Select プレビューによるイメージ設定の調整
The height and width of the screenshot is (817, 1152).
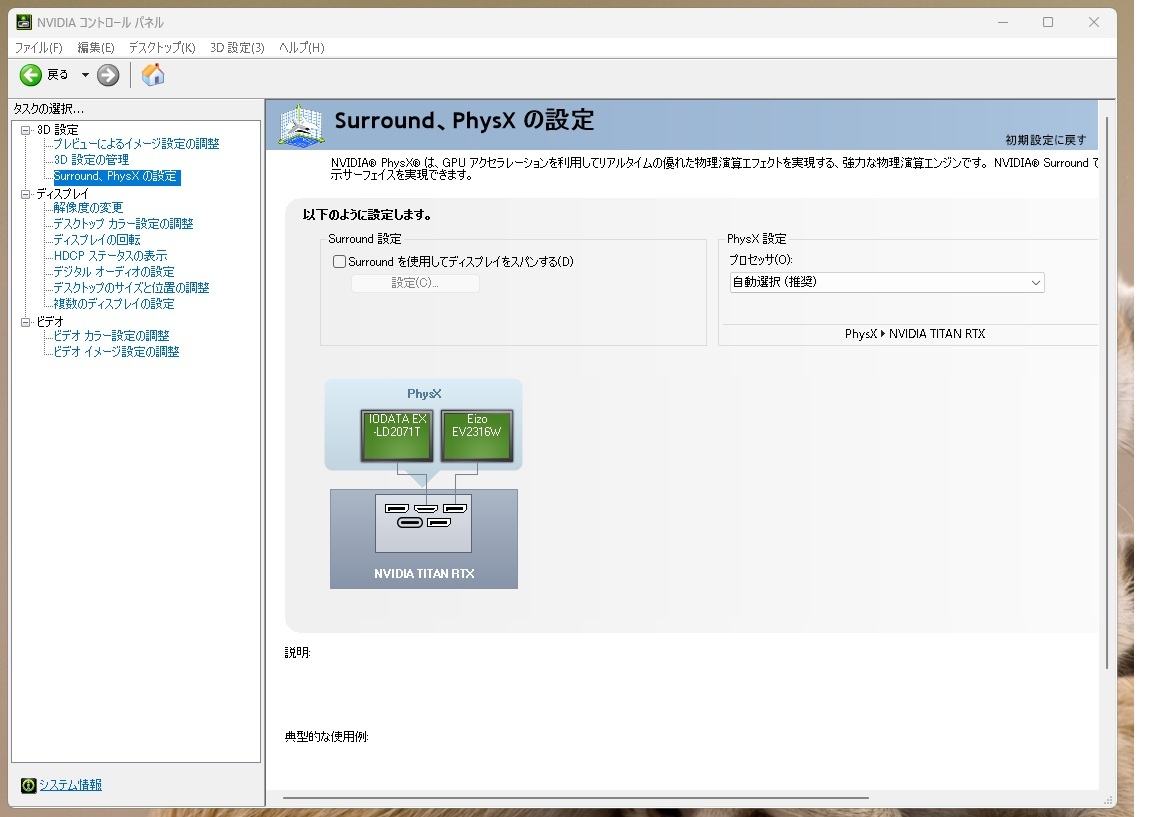coord(137,144)
